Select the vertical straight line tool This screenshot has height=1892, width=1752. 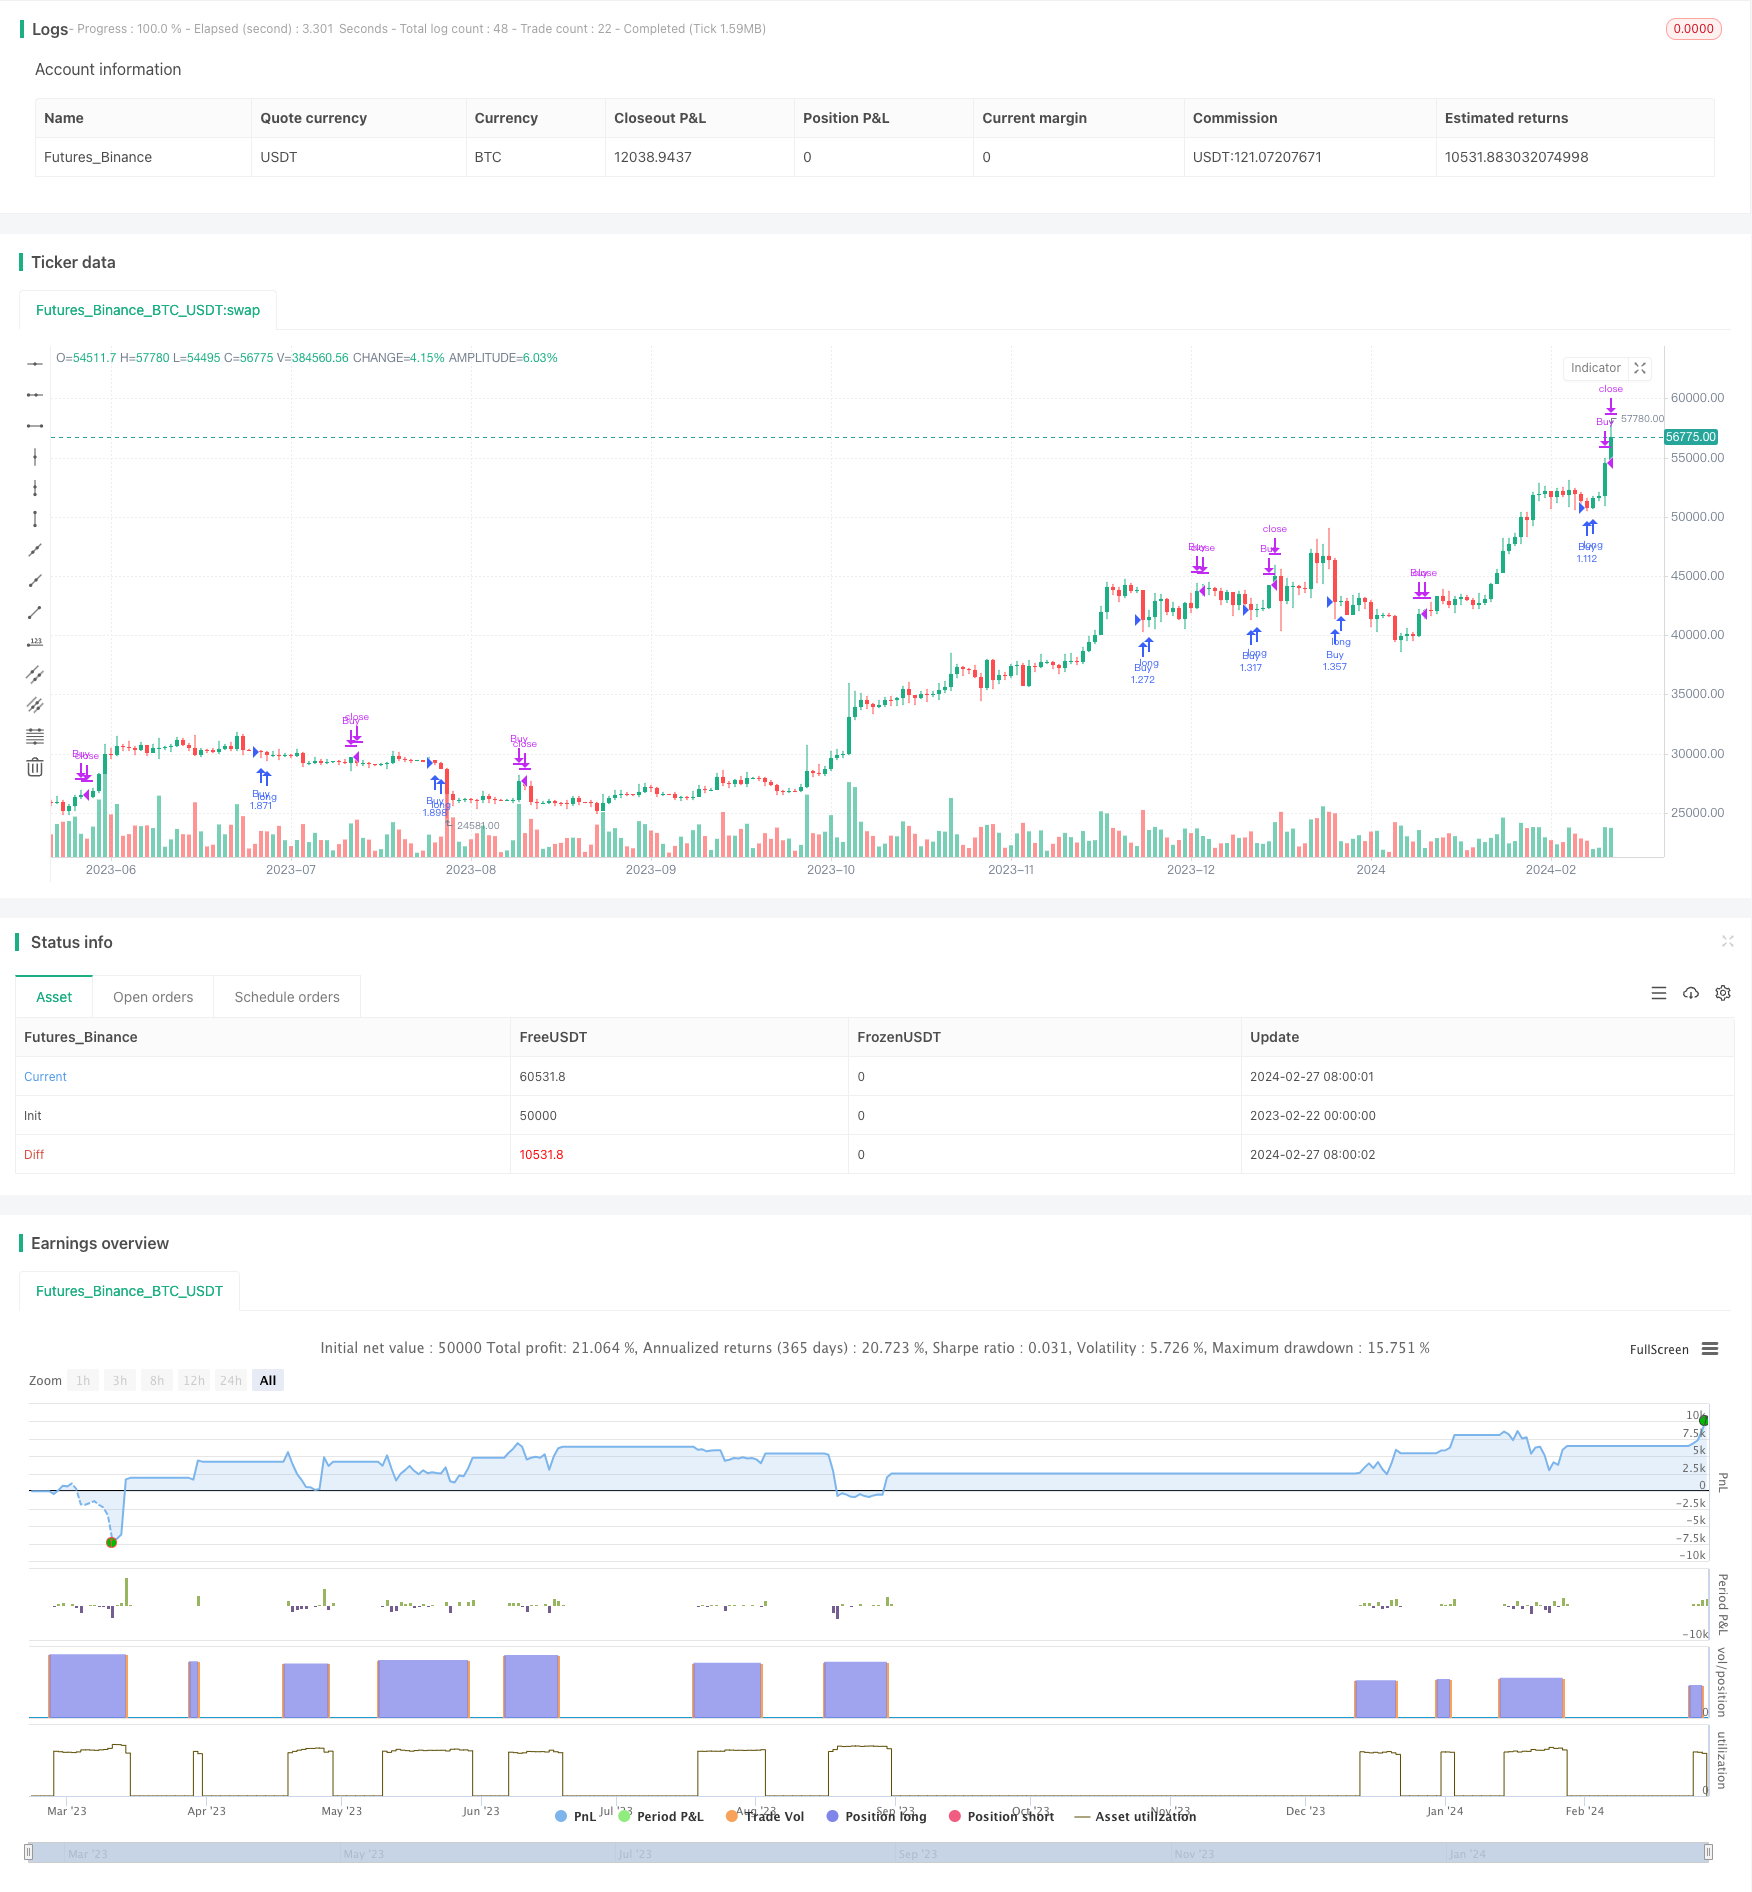click(x=35, y=457)
